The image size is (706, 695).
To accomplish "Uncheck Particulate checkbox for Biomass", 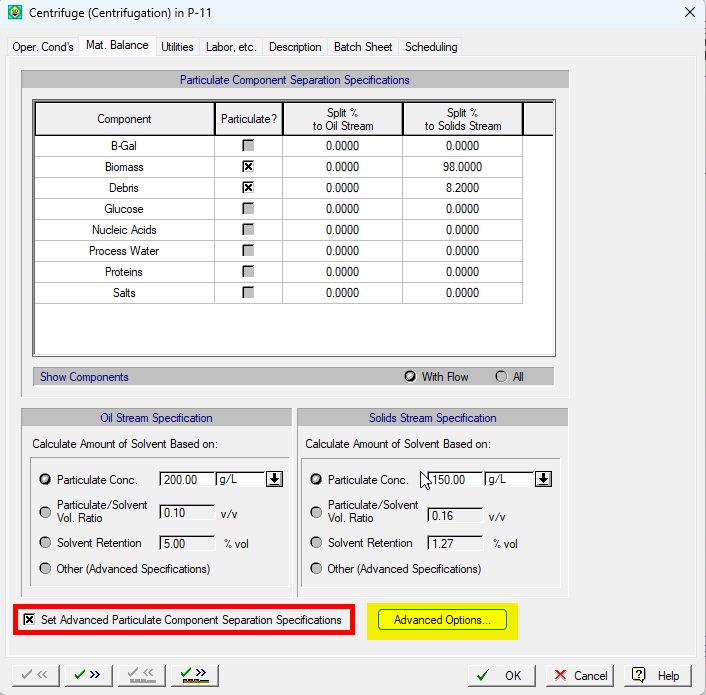I will [248, 167].
